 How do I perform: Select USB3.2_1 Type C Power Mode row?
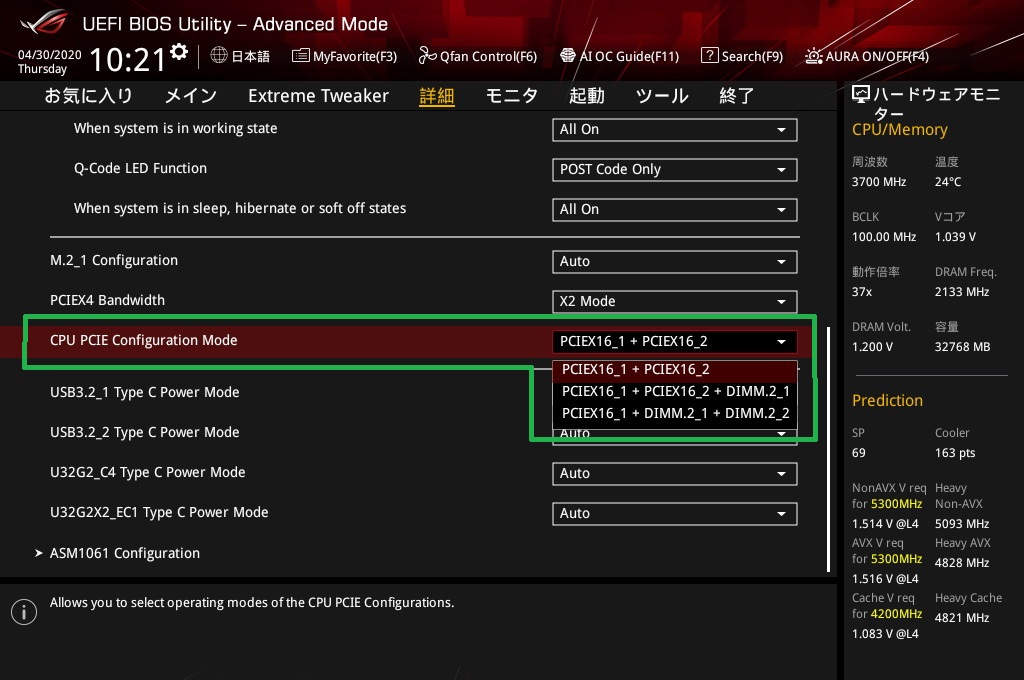pos(144,393)
